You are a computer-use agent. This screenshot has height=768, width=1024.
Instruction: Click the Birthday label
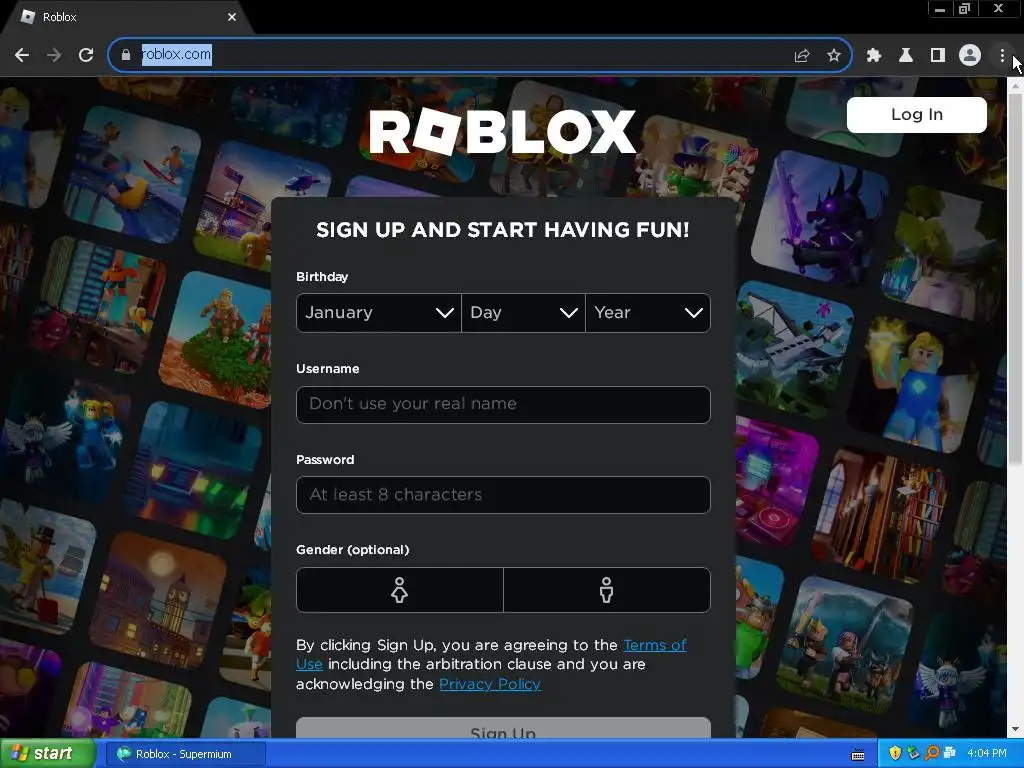click(322, 277)
